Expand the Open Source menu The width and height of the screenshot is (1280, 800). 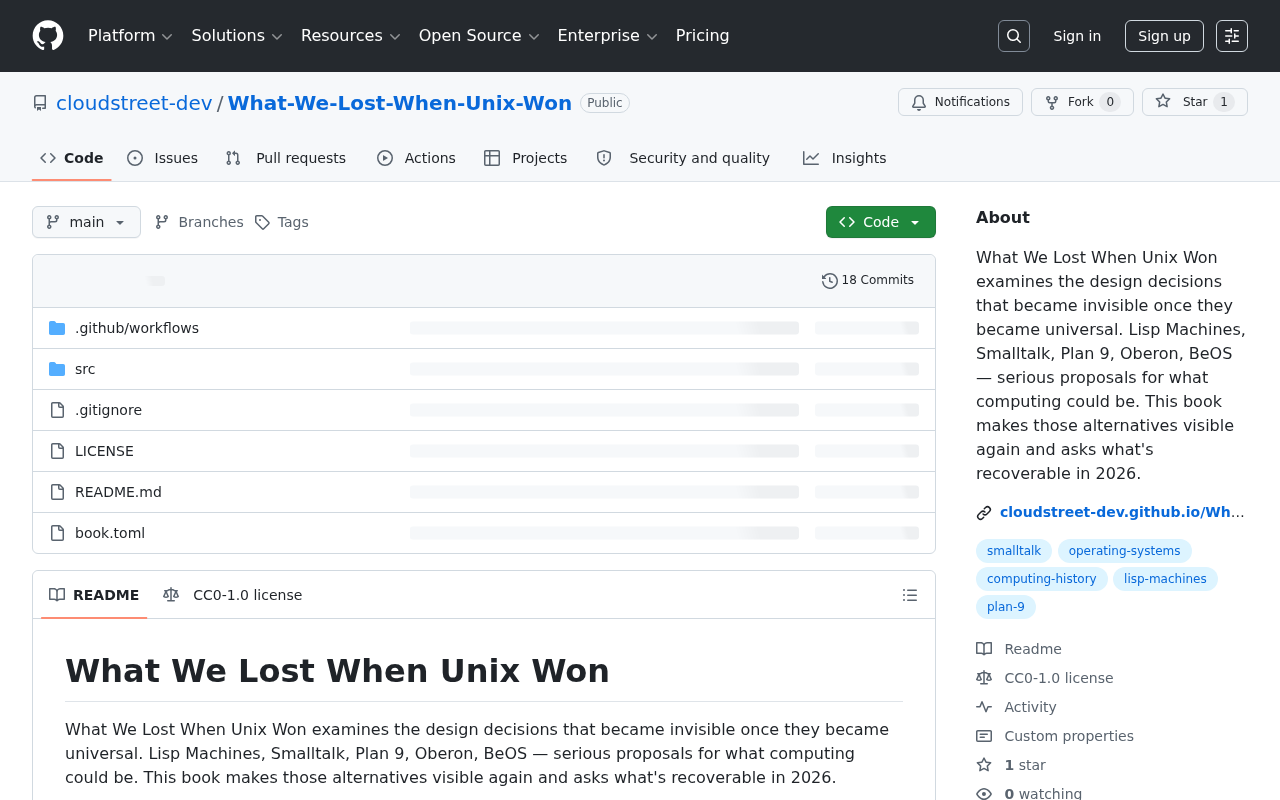[479, 36]
